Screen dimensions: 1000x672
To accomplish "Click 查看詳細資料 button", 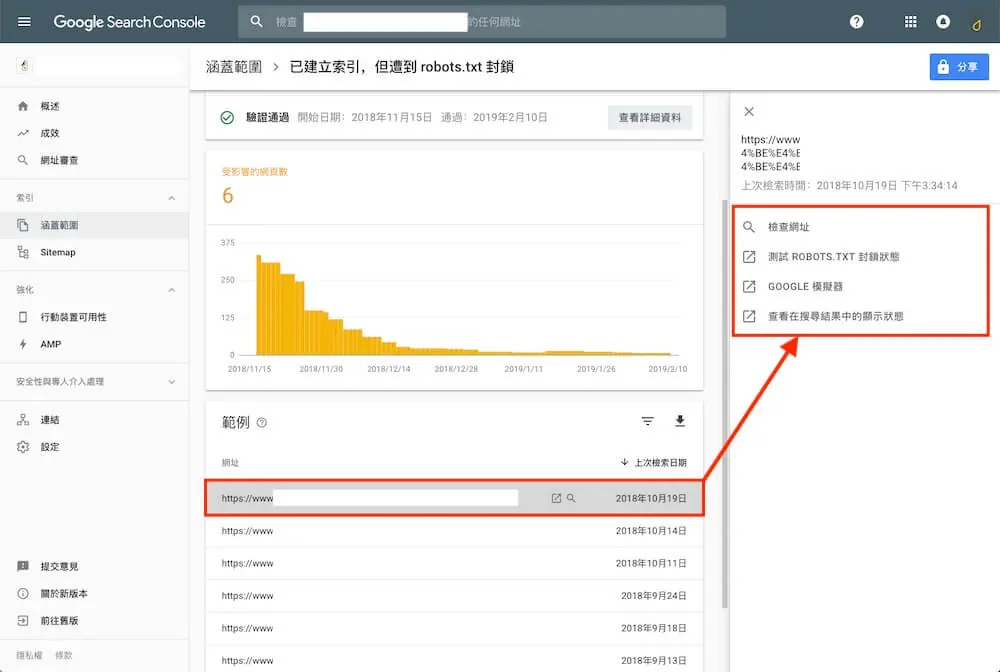I will tap(650, 117).
